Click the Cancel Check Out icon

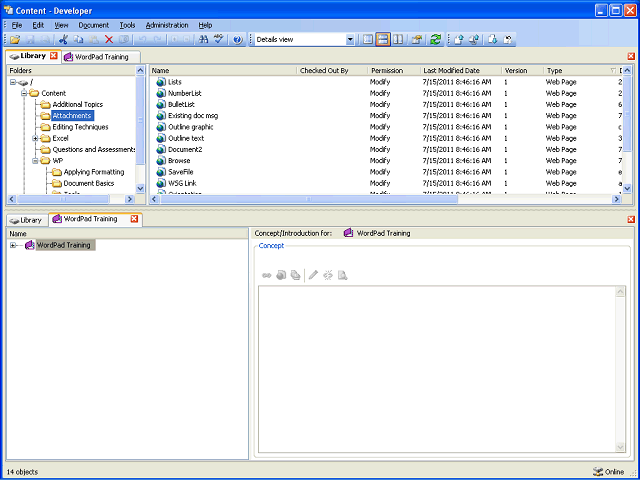click(508, 40)
